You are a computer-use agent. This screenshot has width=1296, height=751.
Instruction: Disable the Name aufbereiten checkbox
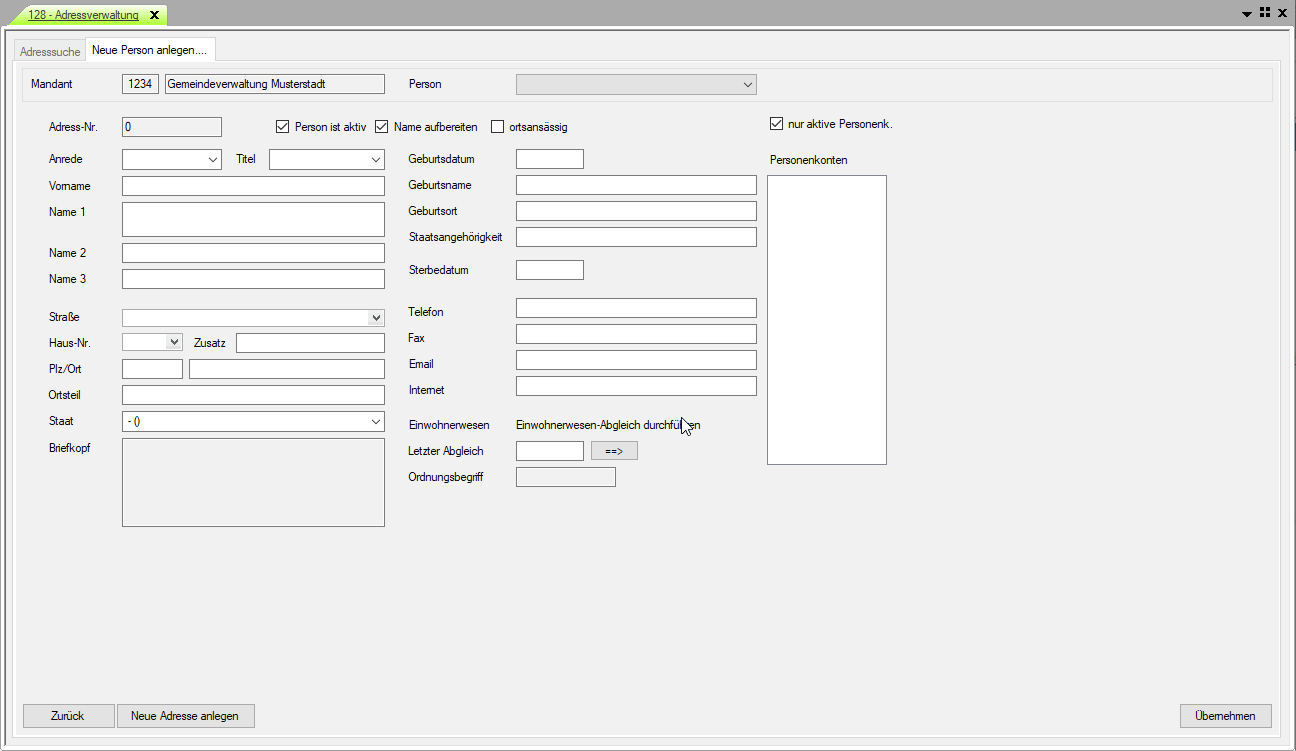tap(381, 127)
